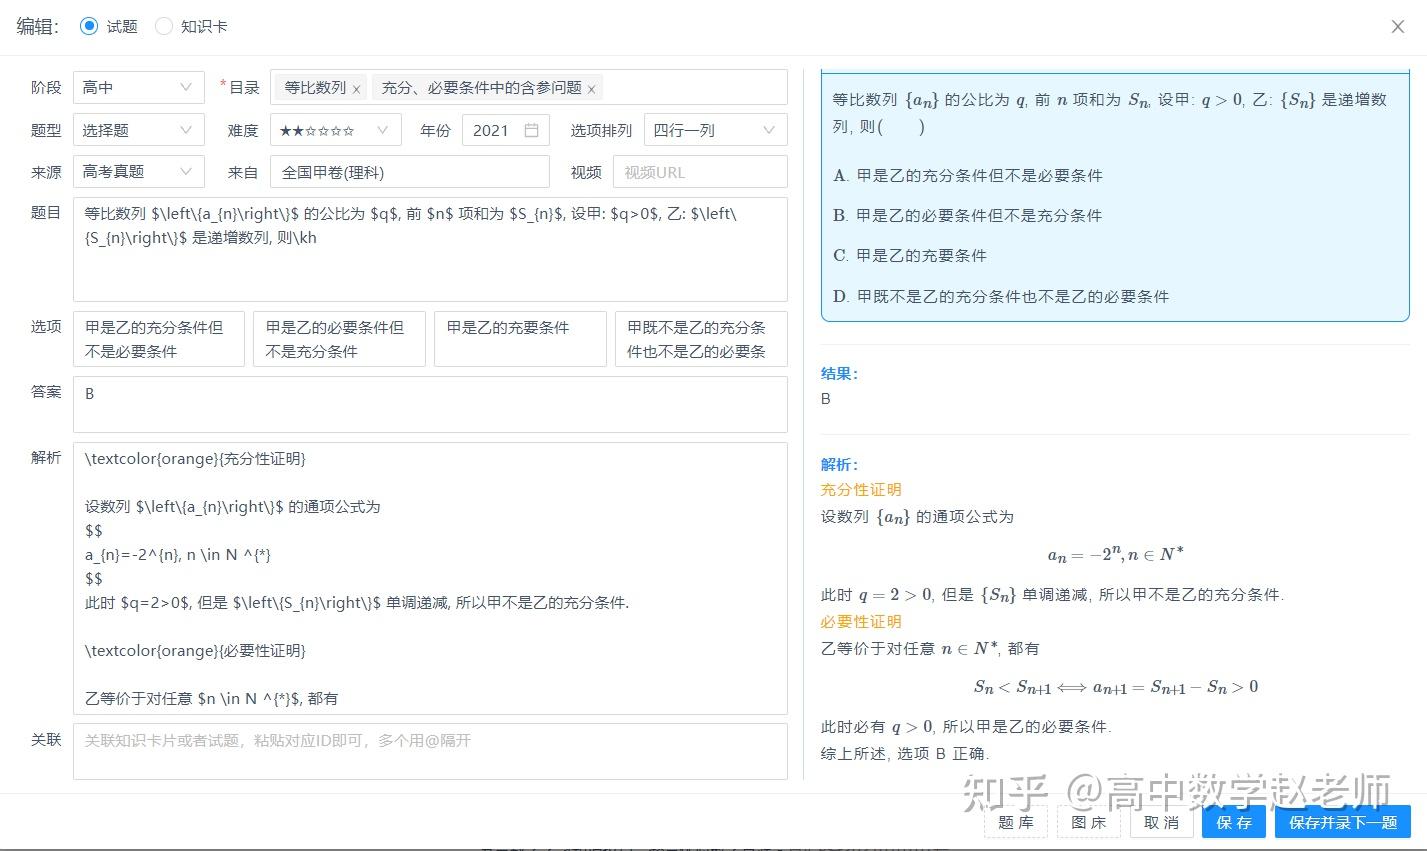Click the 关联 related-ID input field
This screenshot has width=1427, height=851.
coord(429,751)
